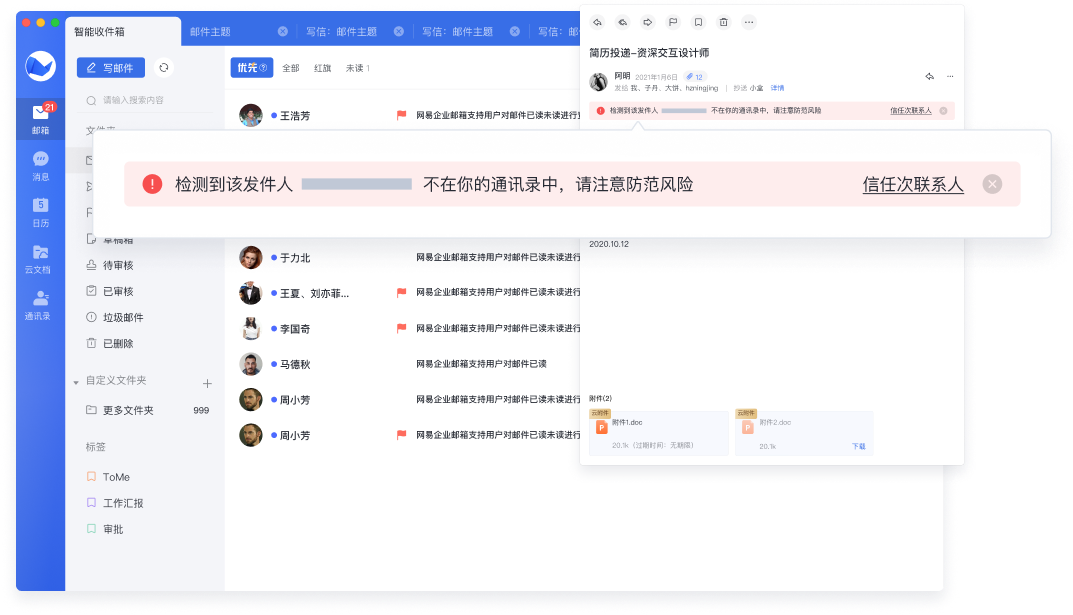
Task: Open 日历 calendar in sidebar
Action: point(40,211)
